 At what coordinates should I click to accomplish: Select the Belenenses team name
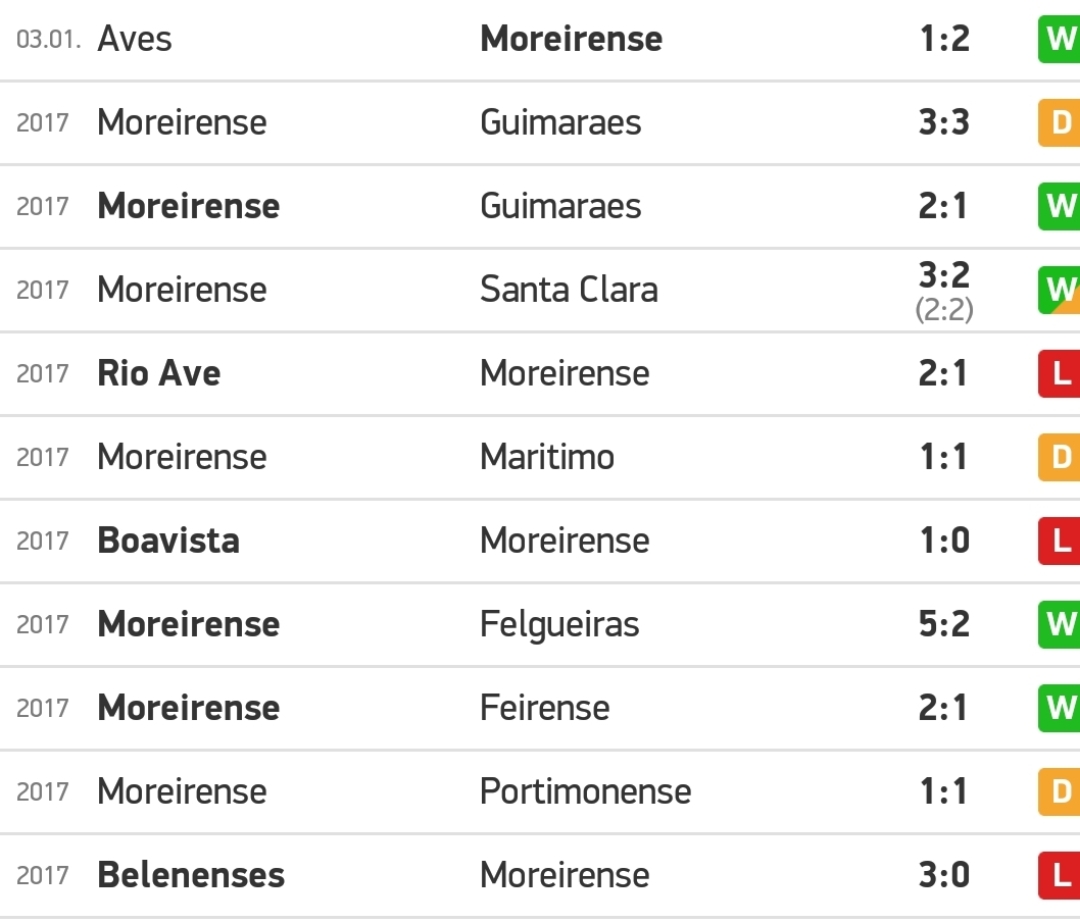click(191, 875)
